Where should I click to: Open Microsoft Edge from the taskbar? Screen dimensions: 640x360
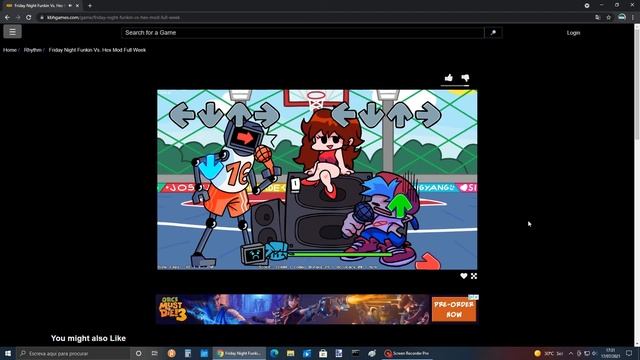[274, 353]
